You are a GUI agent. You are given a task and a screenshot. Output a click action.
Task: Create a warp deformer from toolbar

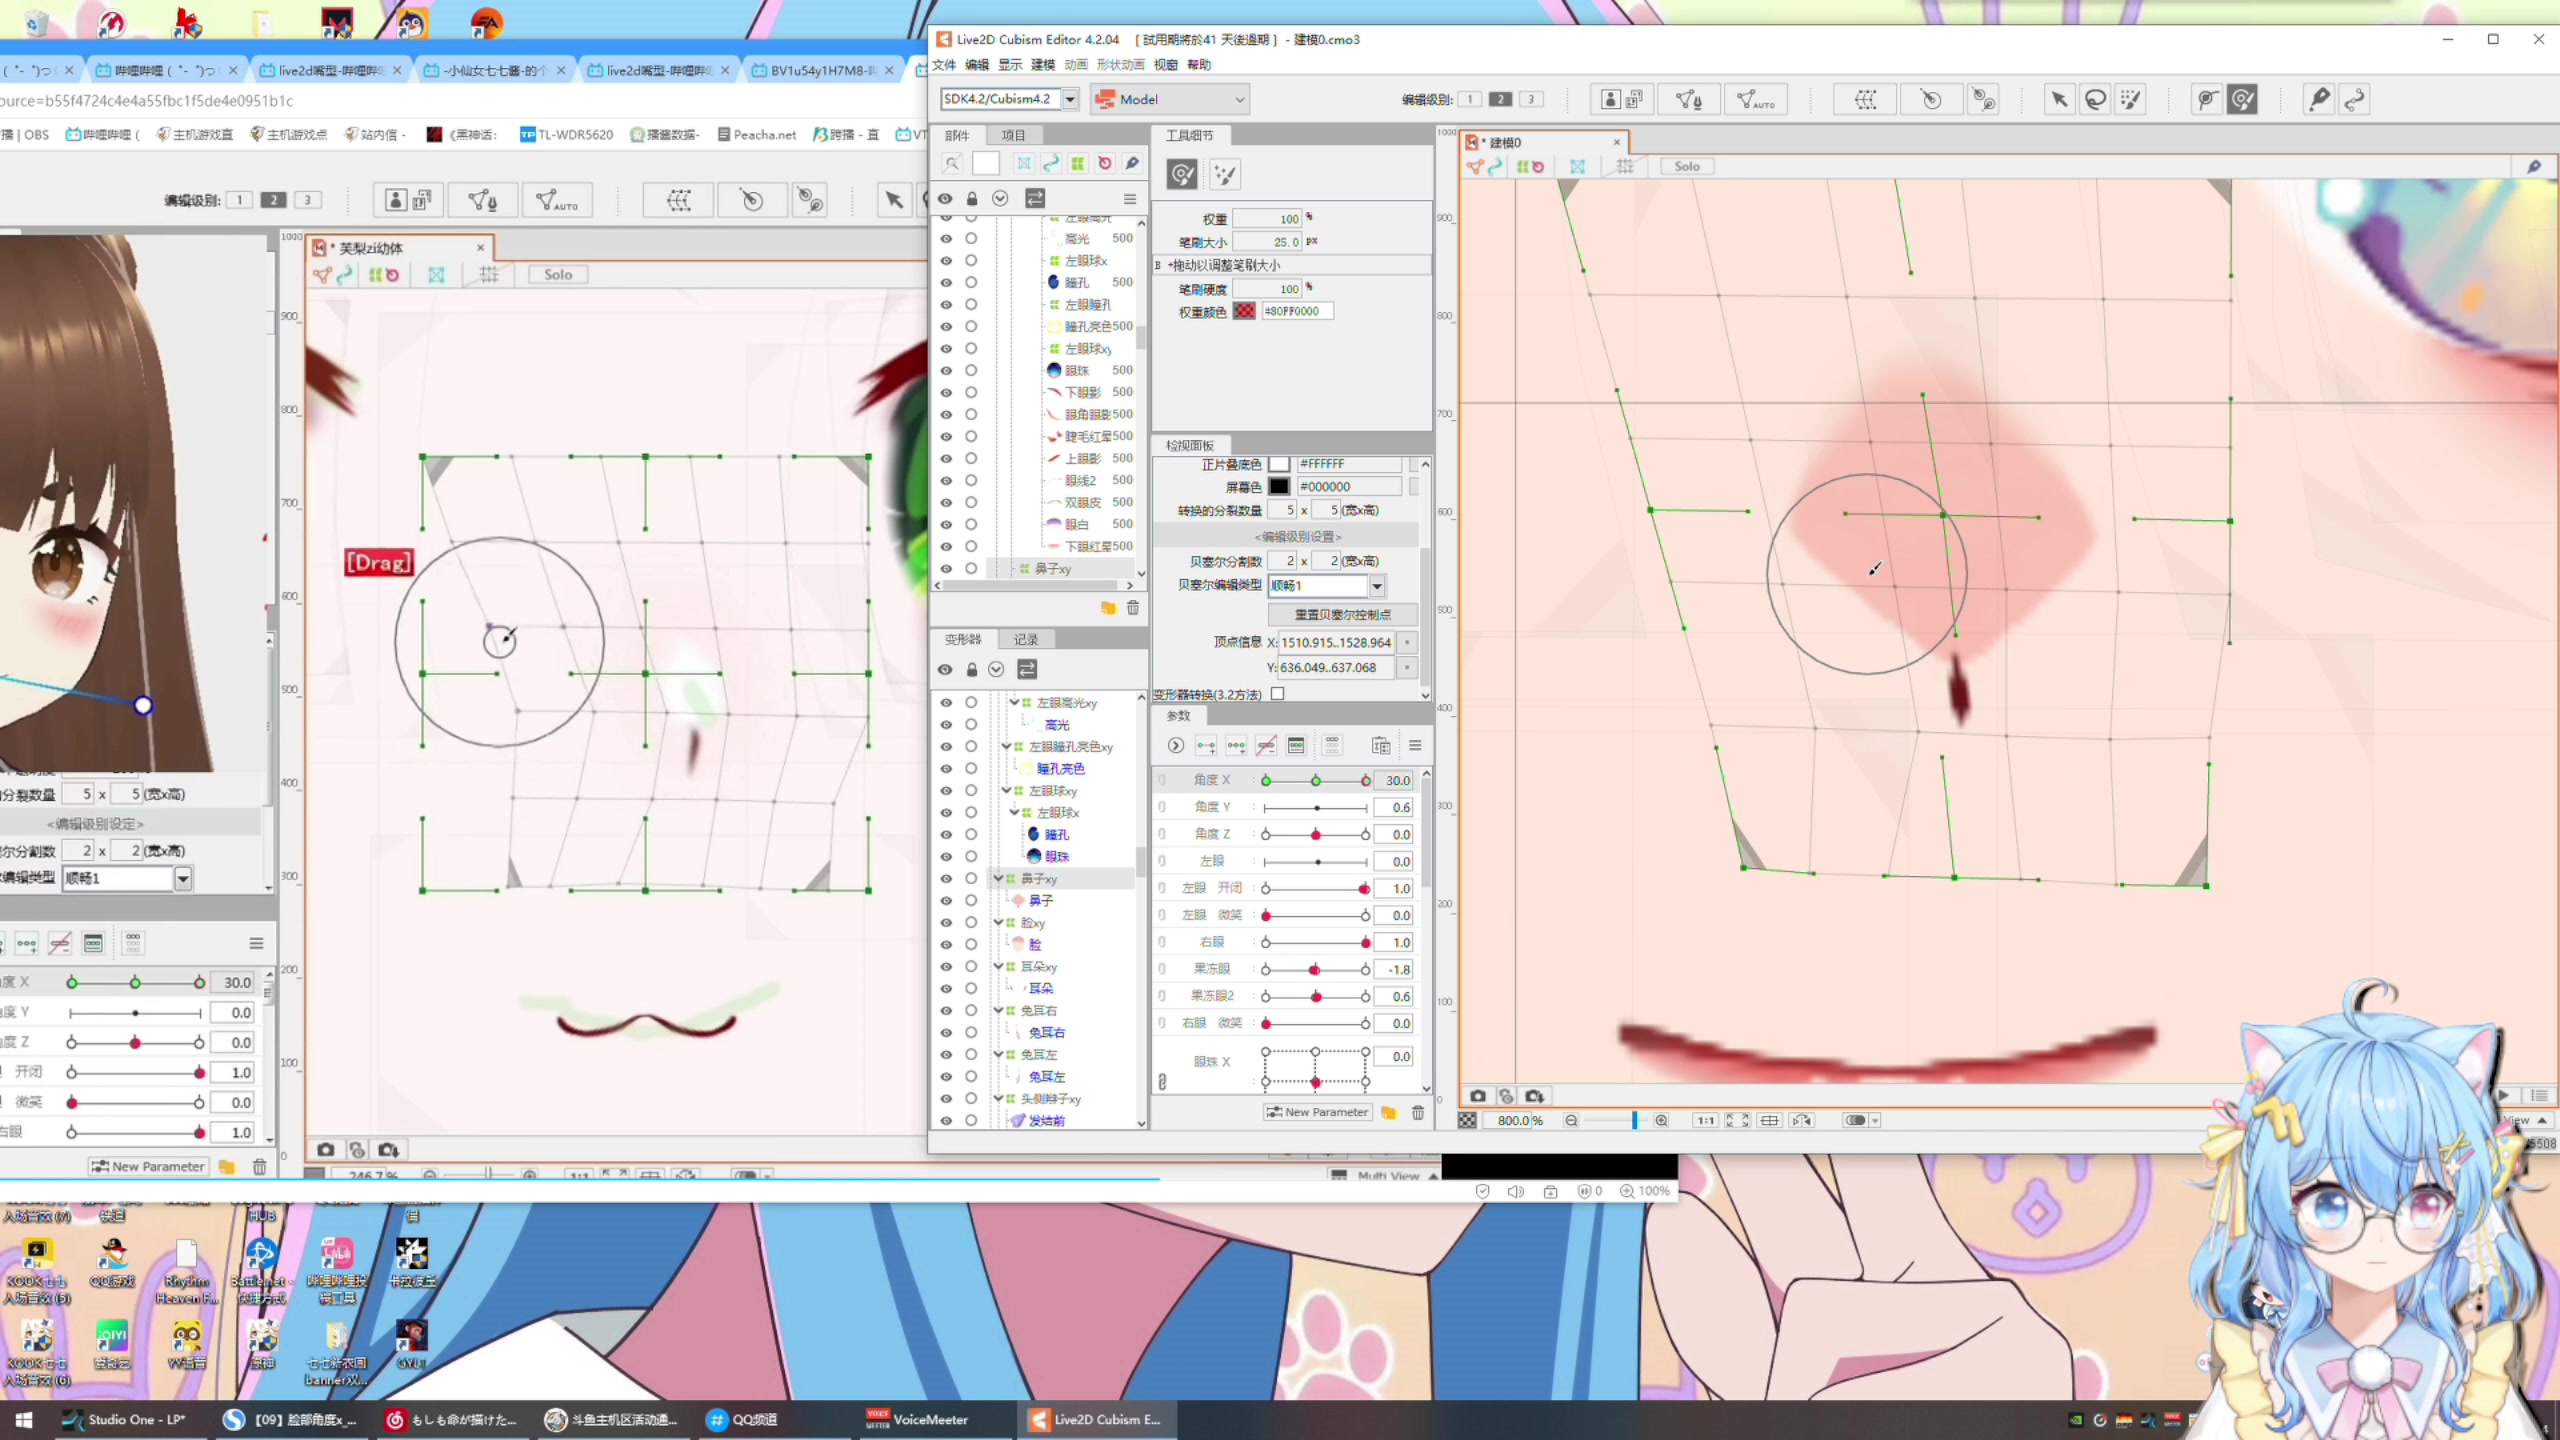pos(1866,99)
